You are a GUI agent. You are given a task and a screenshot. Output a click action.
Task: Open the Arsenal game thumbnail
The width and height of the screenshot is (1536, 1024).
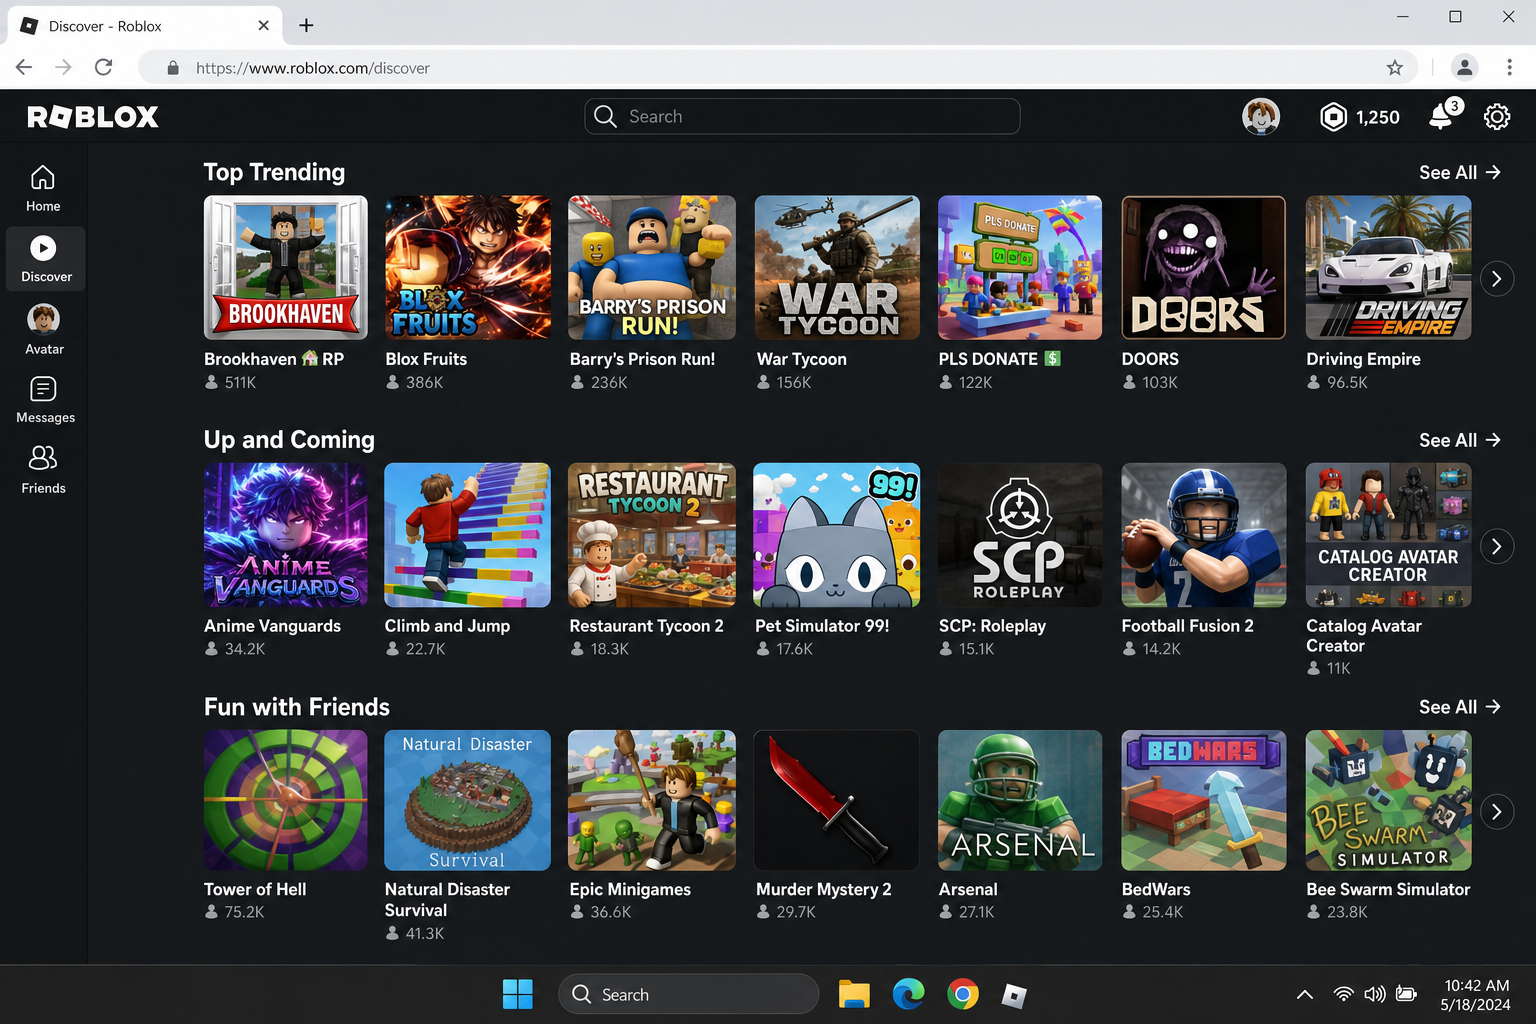pyautogui.click(x=1020, y=800)
